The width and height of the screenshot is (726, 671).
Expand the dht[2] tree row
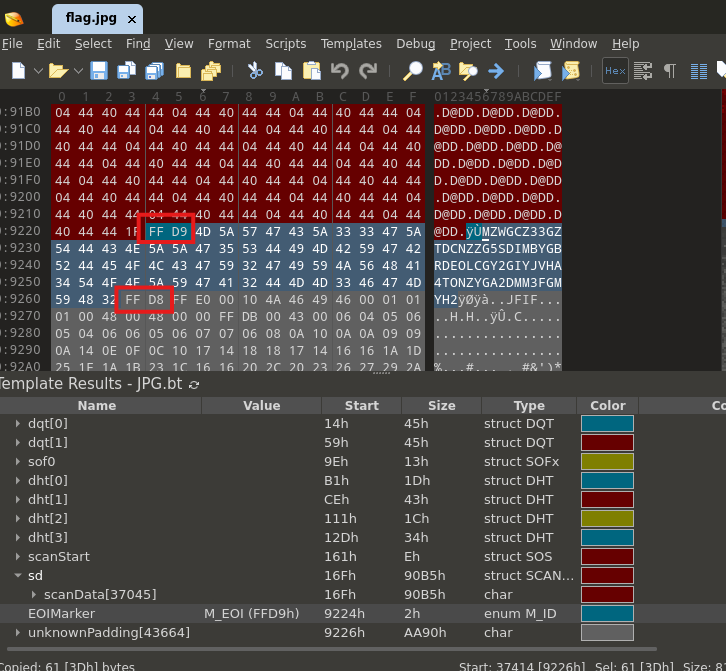pyautogui.click(x=18, y=518)
